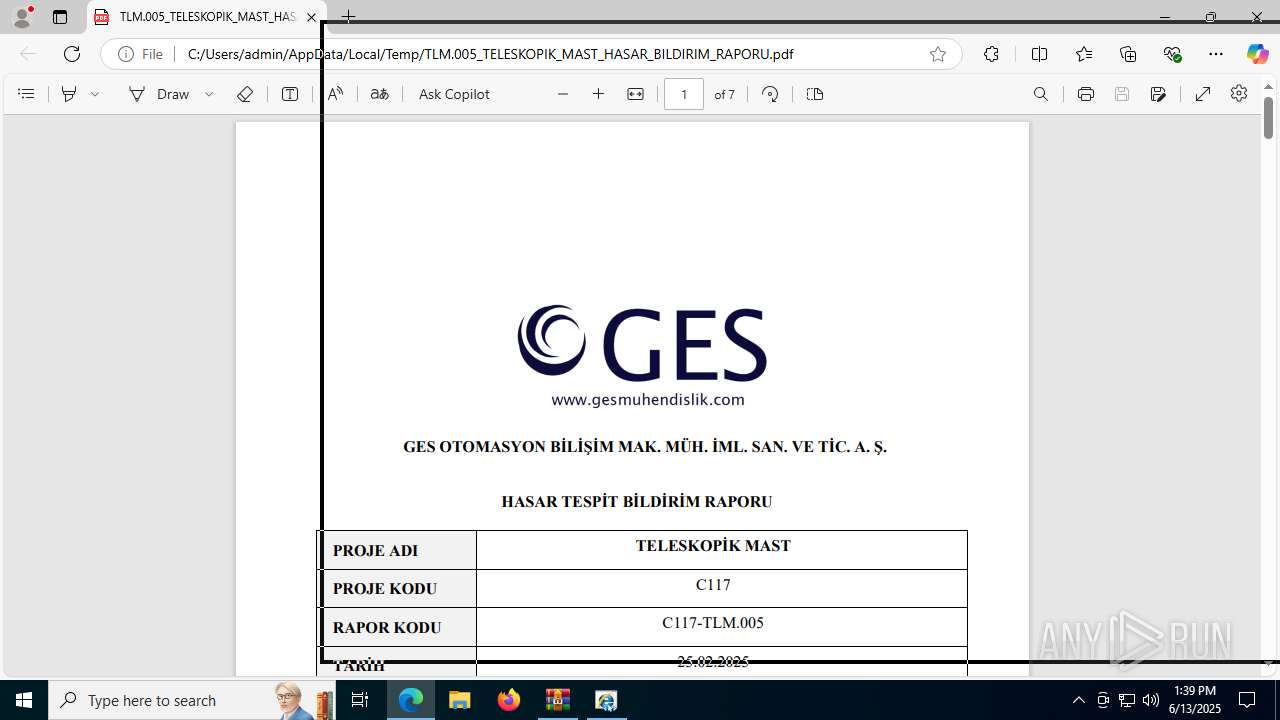Refresh the current page
The width and height of the screenshot is (1280, 720).
tap(72, 54)
